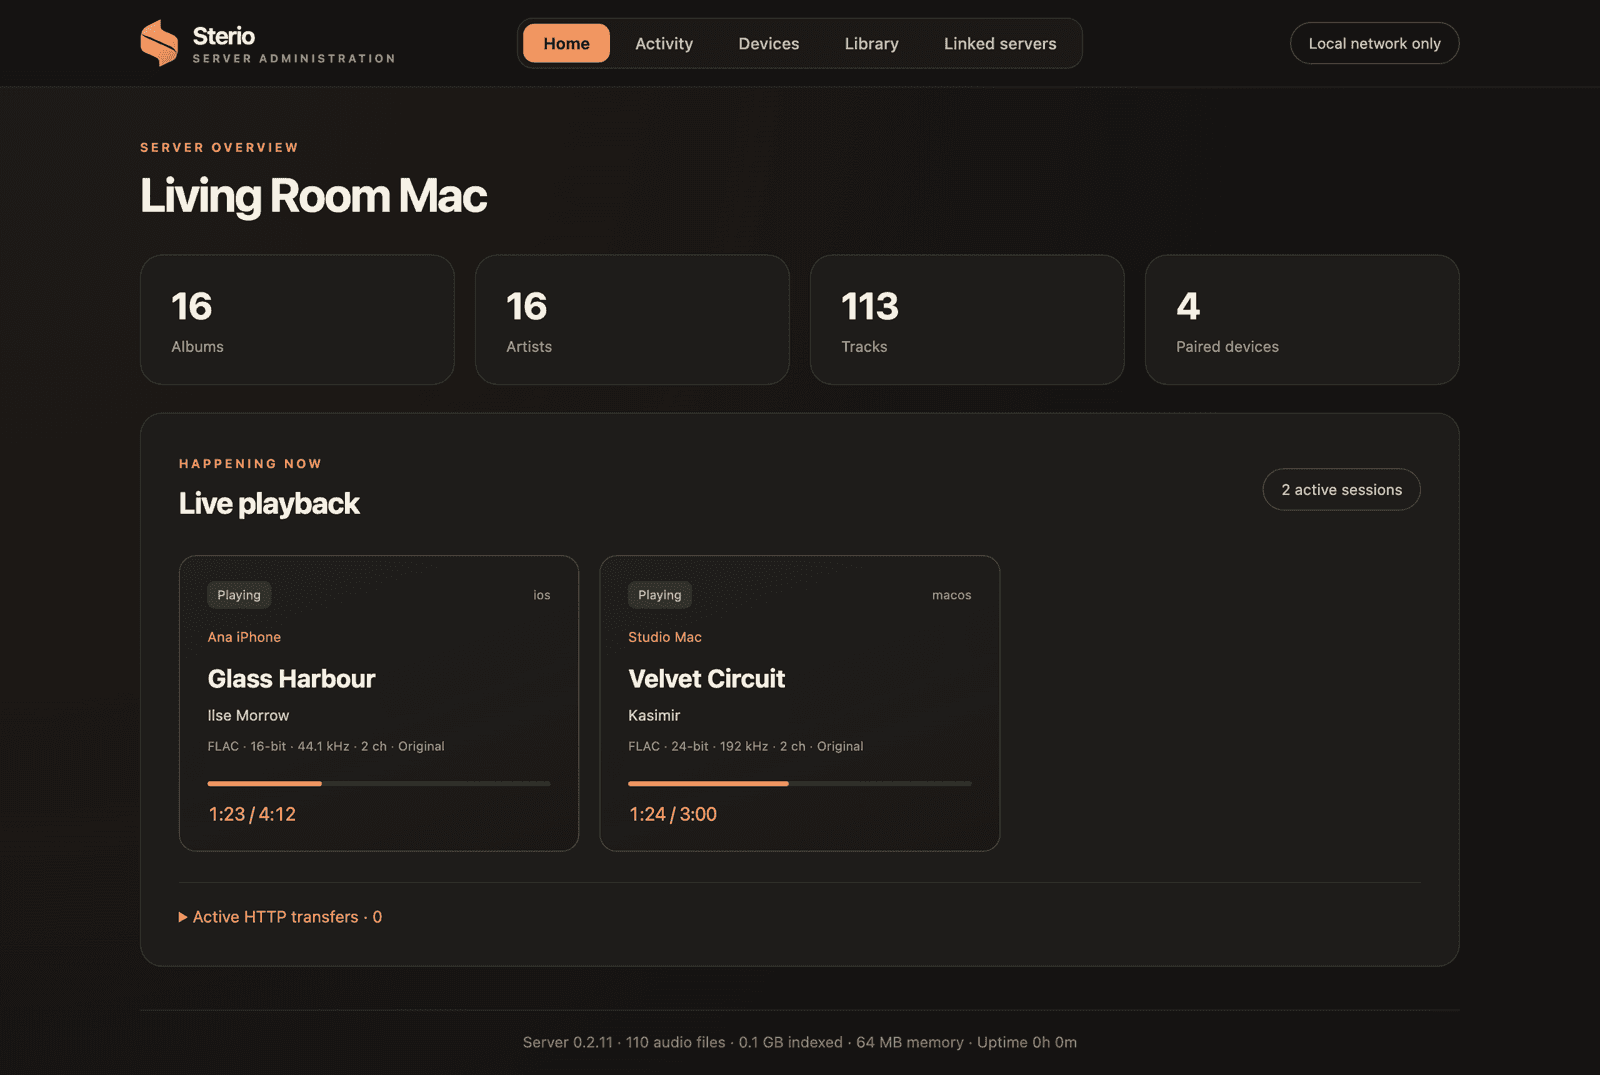The width and height of the screenshot is (1600, 1075).
Task: Switch to the Activity tab
Action: 664,43
